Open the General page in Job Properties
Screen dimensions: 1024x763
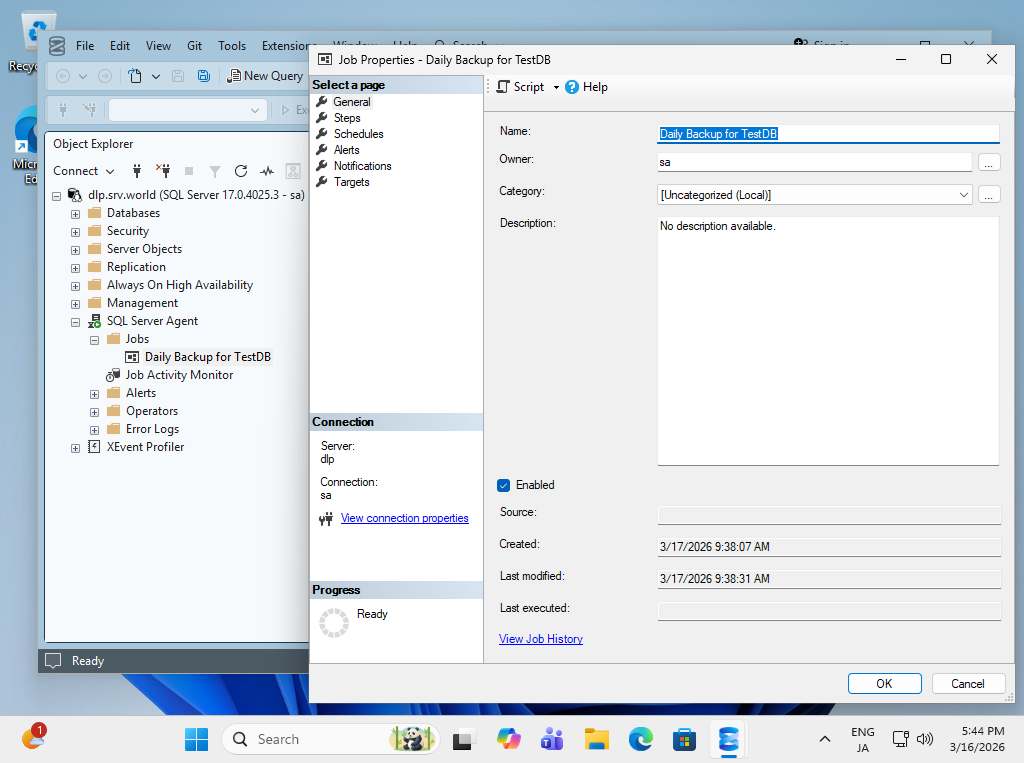point(351,102)
